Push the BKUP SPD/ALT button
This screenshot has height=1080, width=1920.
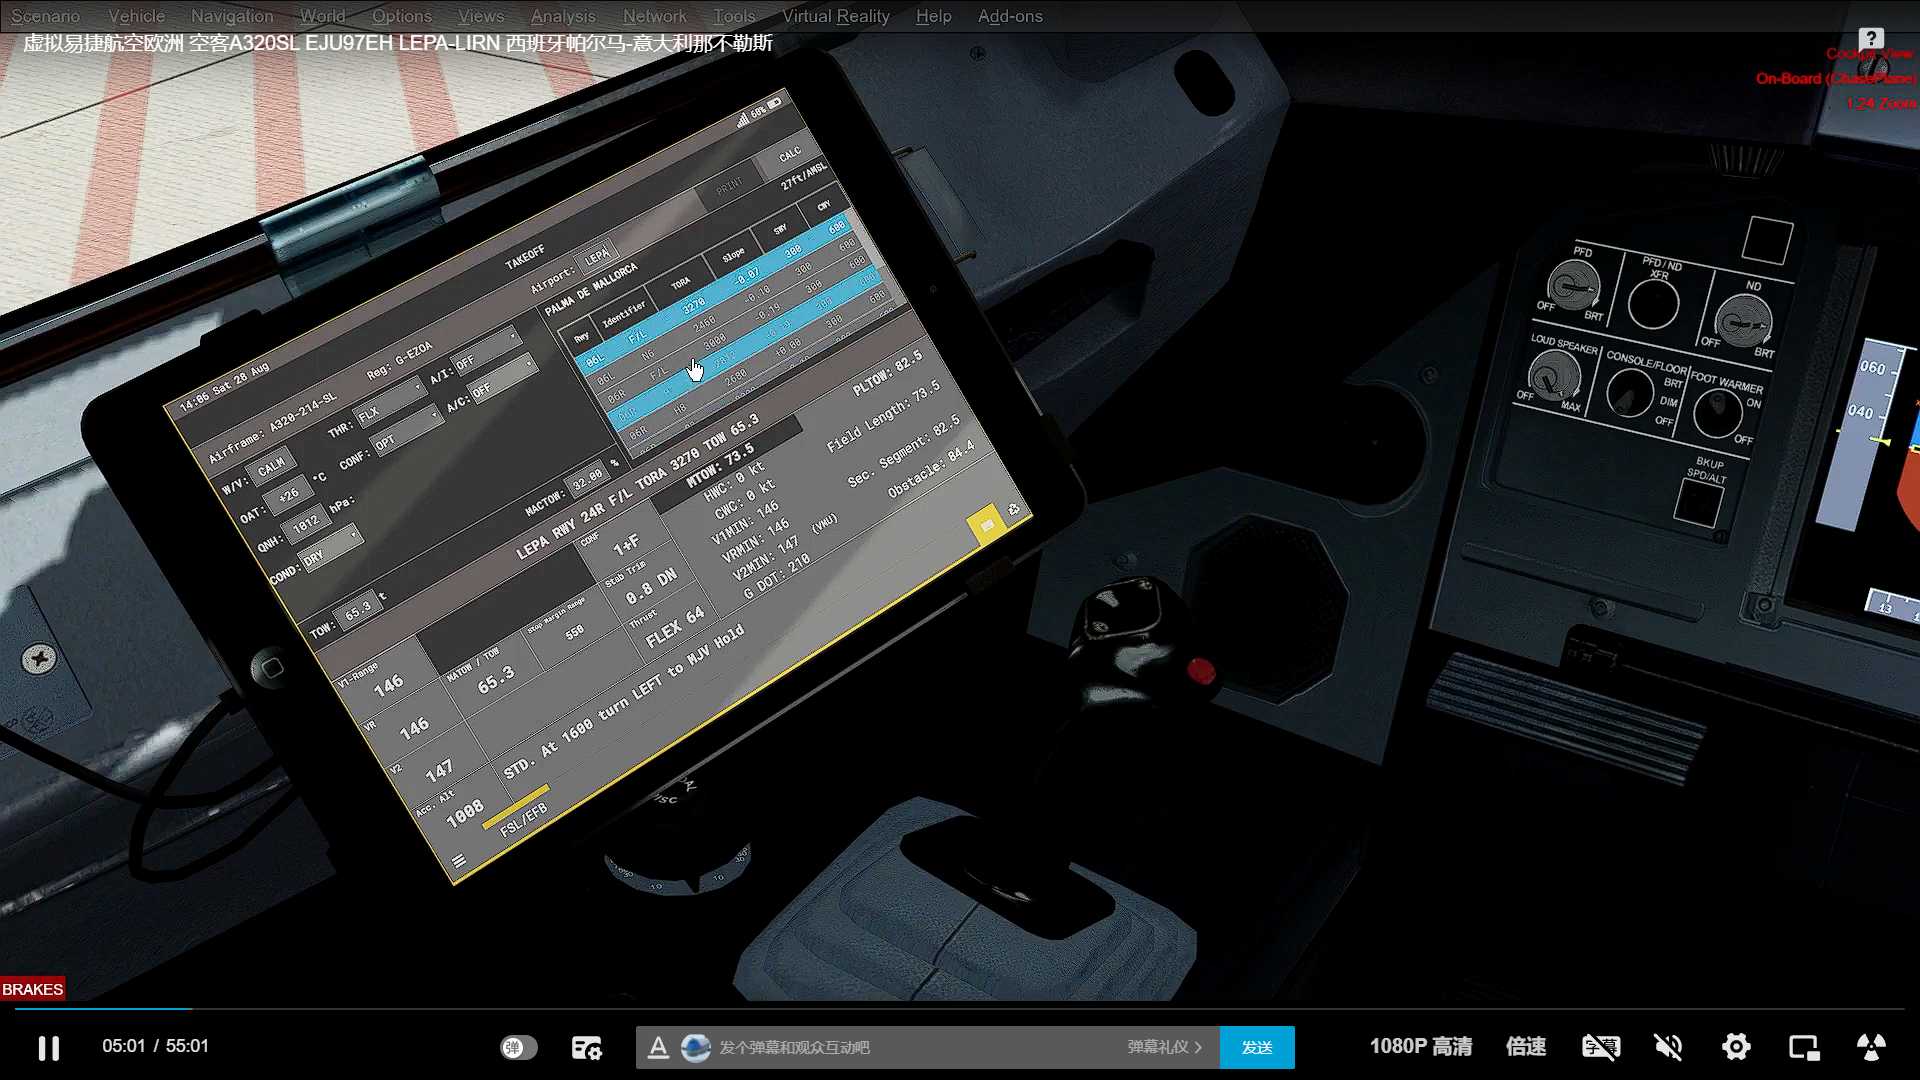point(1697,502)
